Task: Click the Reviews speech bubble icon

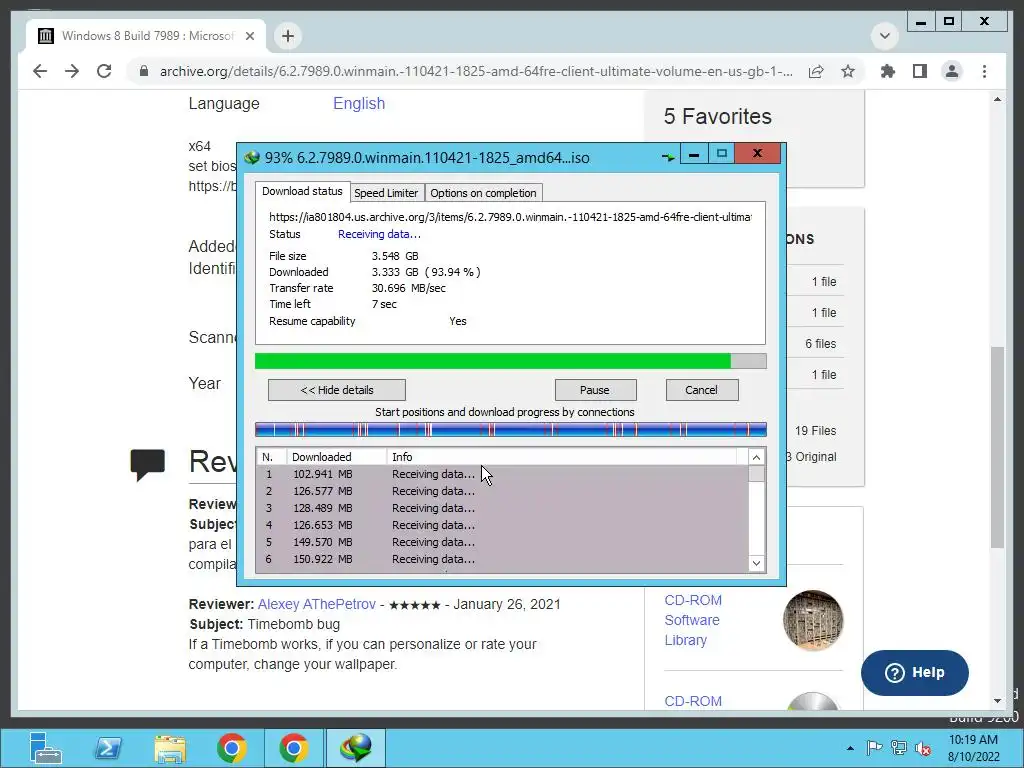Action: click(x=148, y=465)
